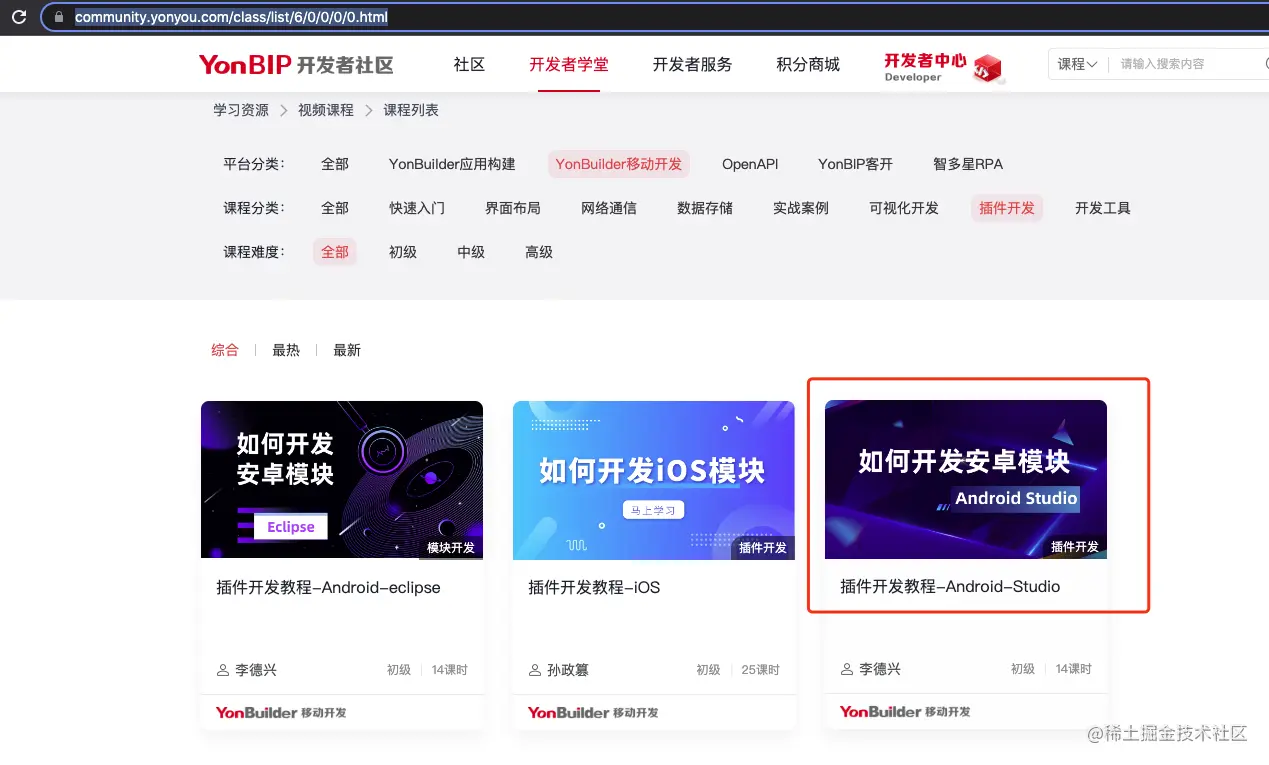The height and width of the screenshot is (765, 1269).
Task: Filter difficulty by 高级
Action: click(x=539, y=252)
